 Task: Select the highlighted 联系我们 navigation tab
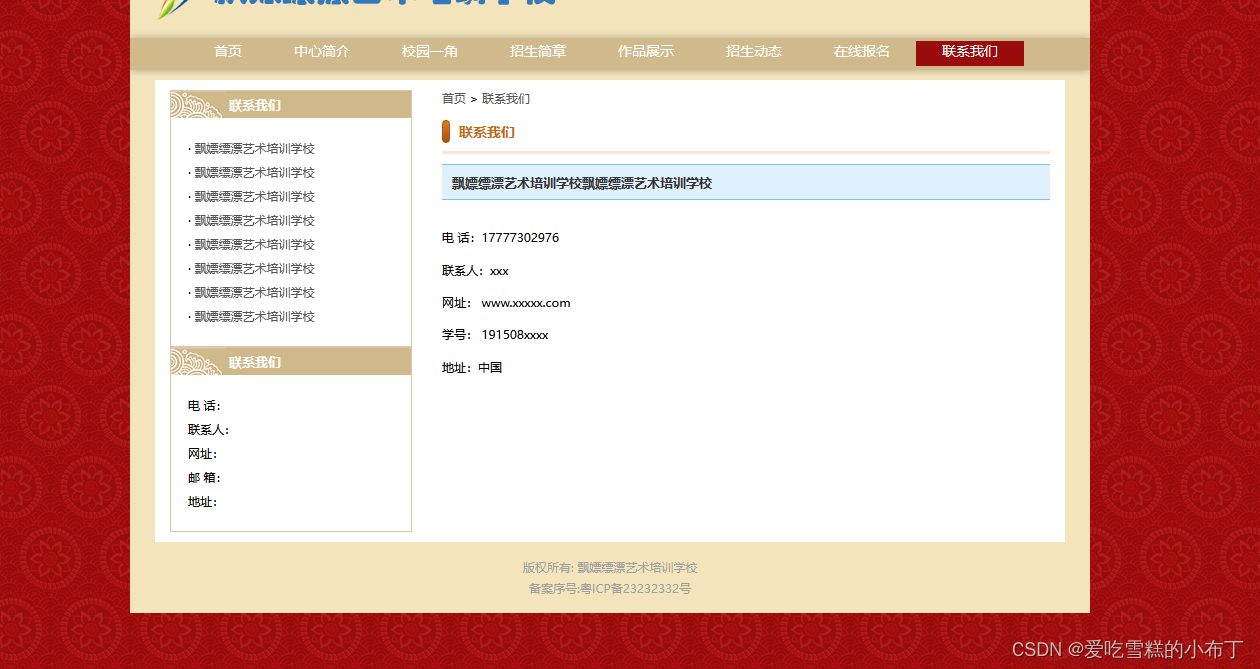(x=970, y=53)
